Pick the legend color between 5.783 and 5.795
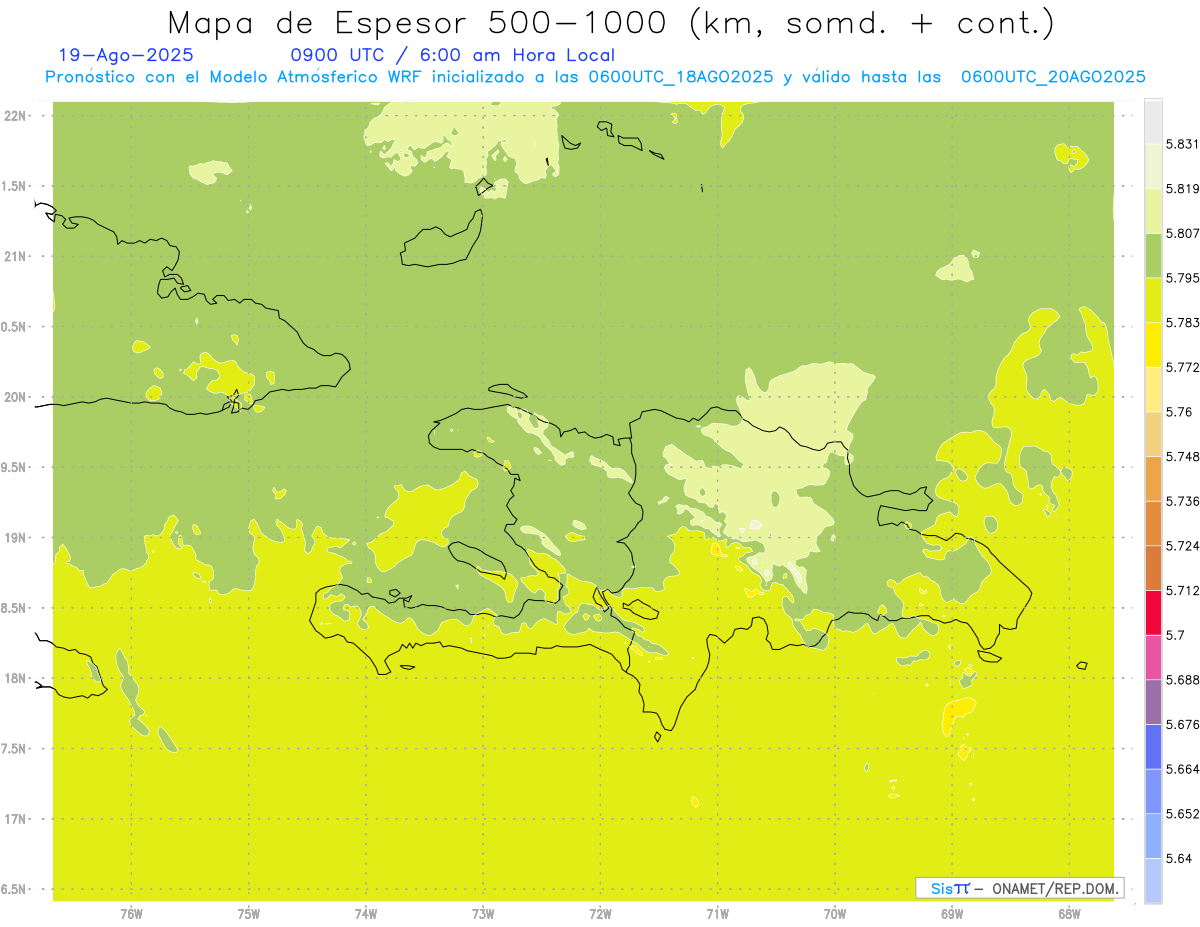 [1153, 300]
